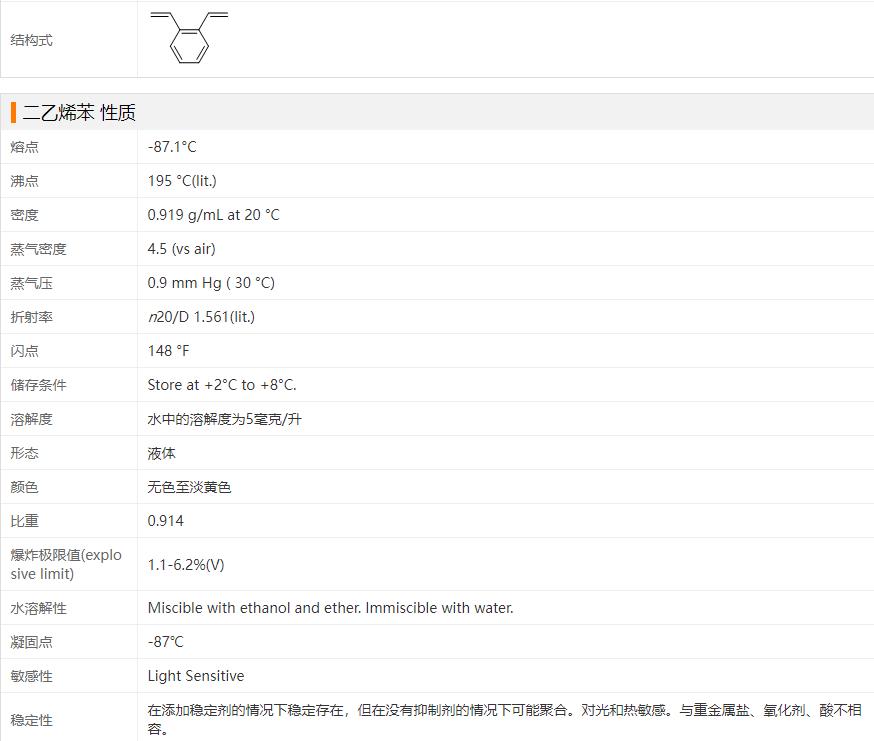Click the orange bar beside the section heading

pos(13,113)
